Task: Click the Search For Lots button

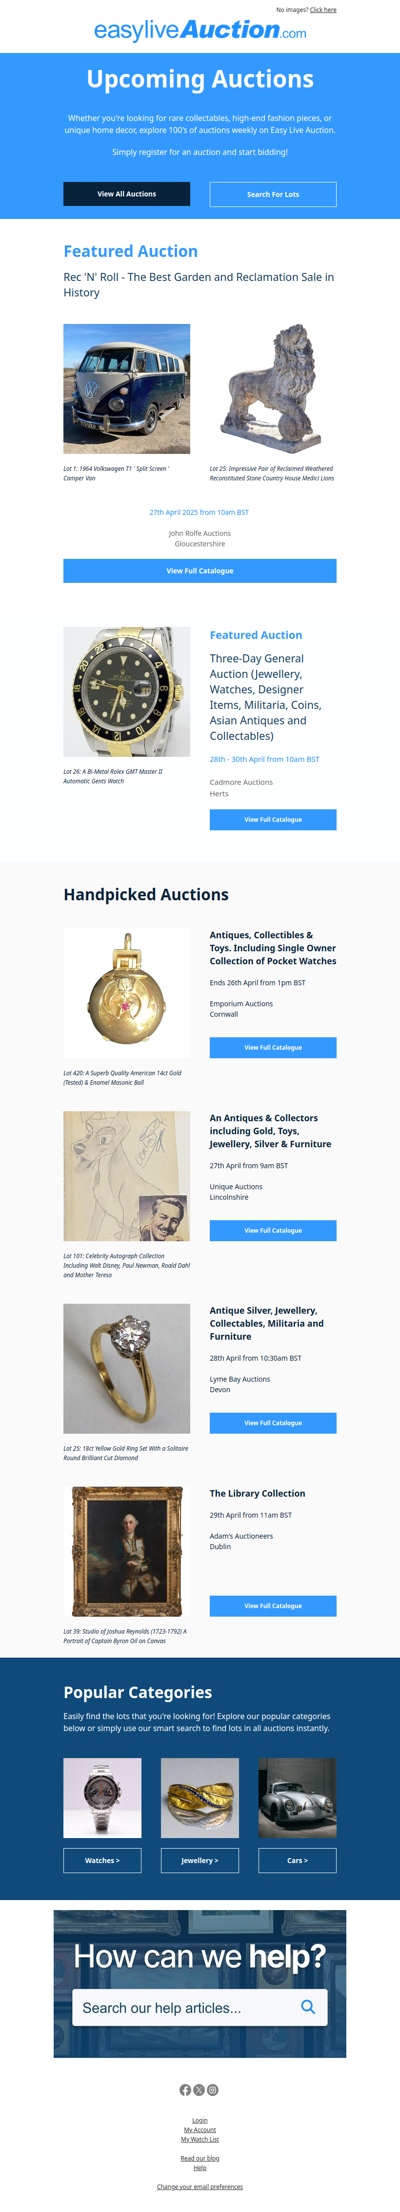Action: [x=273, y=194]
